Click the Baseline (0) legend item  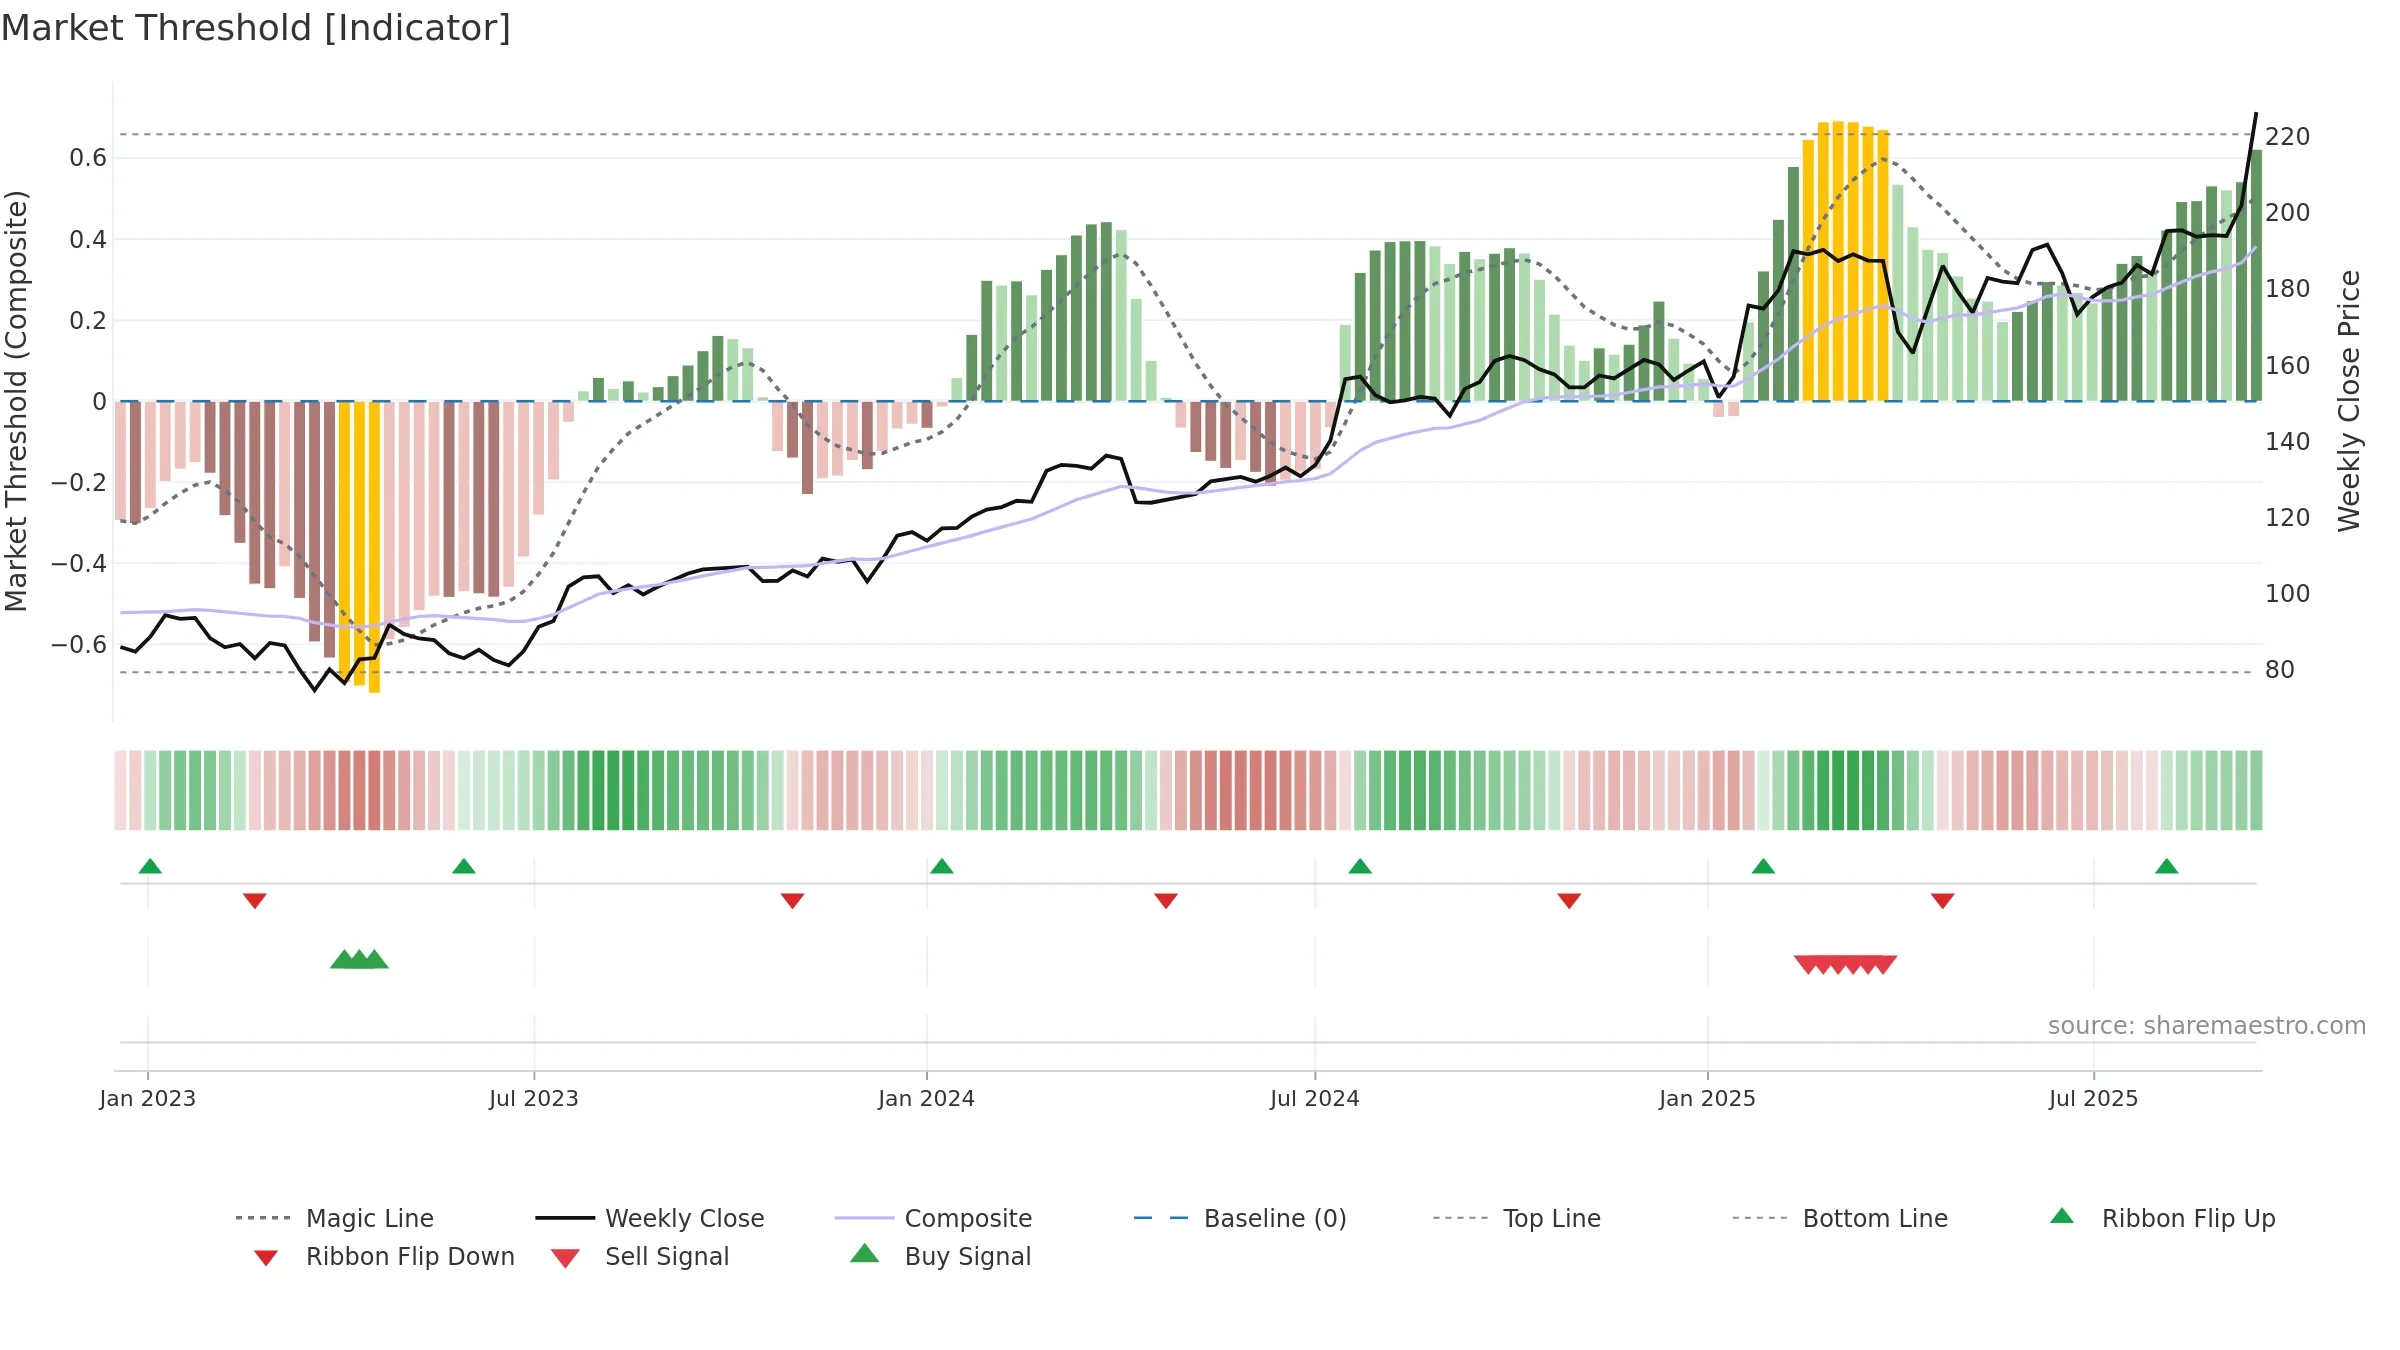pos(1240,1218)
